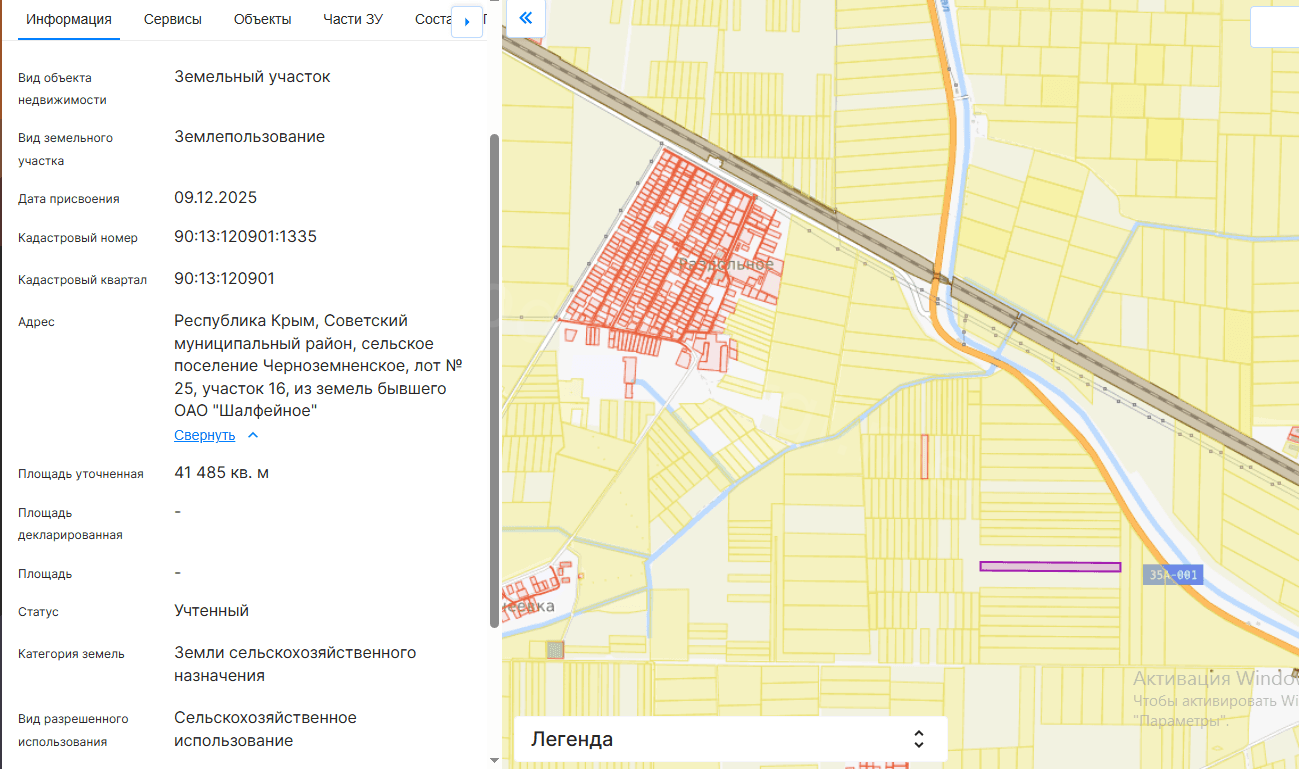Toggle the Легенда up-down chevron icon
Image resolution: width=1299 pixels, height=769 pixels.
click(x=919, y=739)
